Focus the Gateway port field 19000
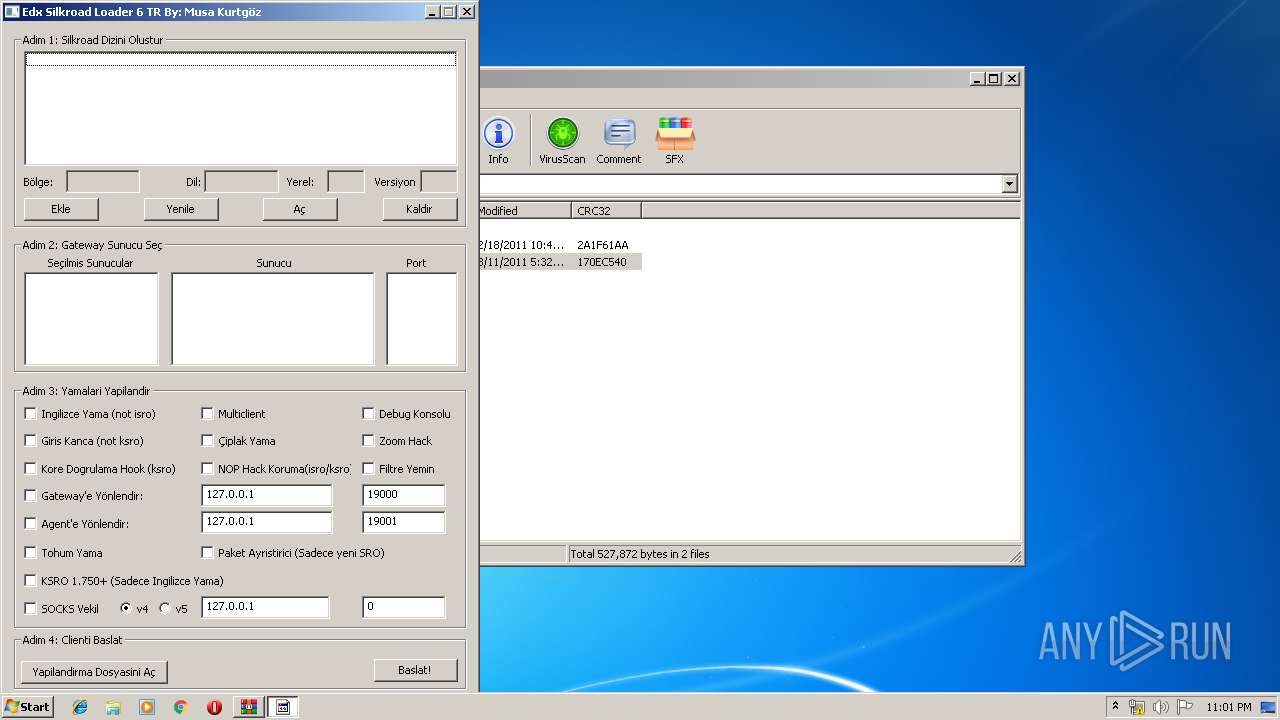Screen dimensions: 1280x720 point(403,495)
